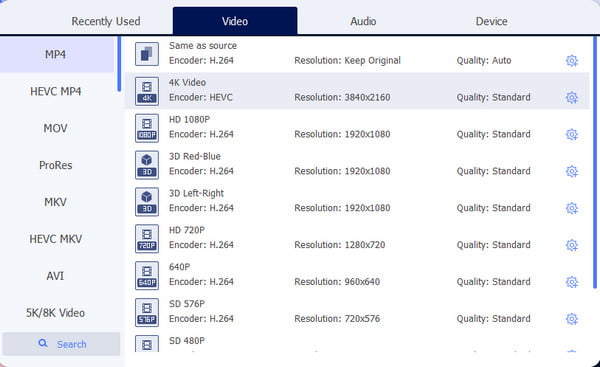Click Resolution: 3840x2160 text
Viewport: 600px width, 367px height.
342,97
